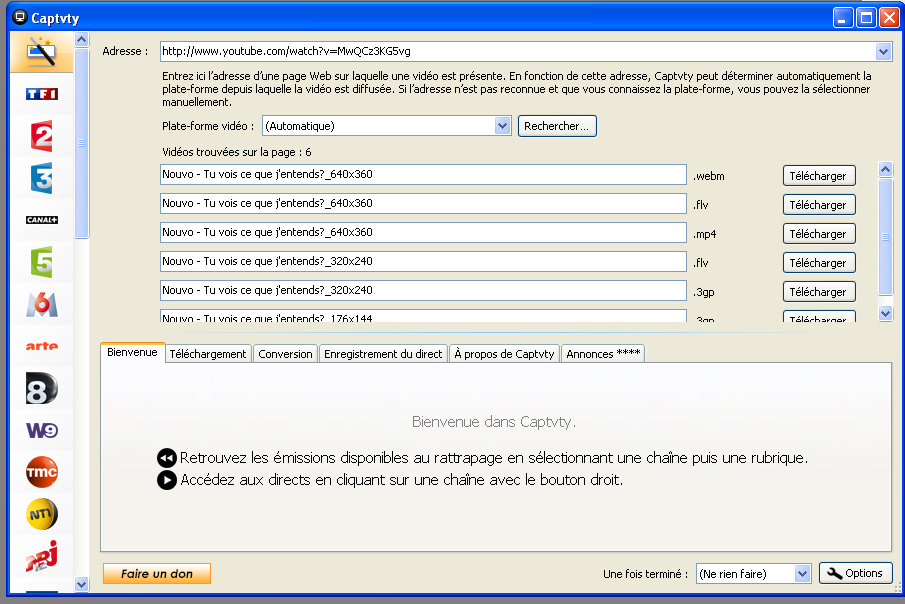Edit the .3gp 320x240 filename field

pyautogui.click(x=423, y=290)
